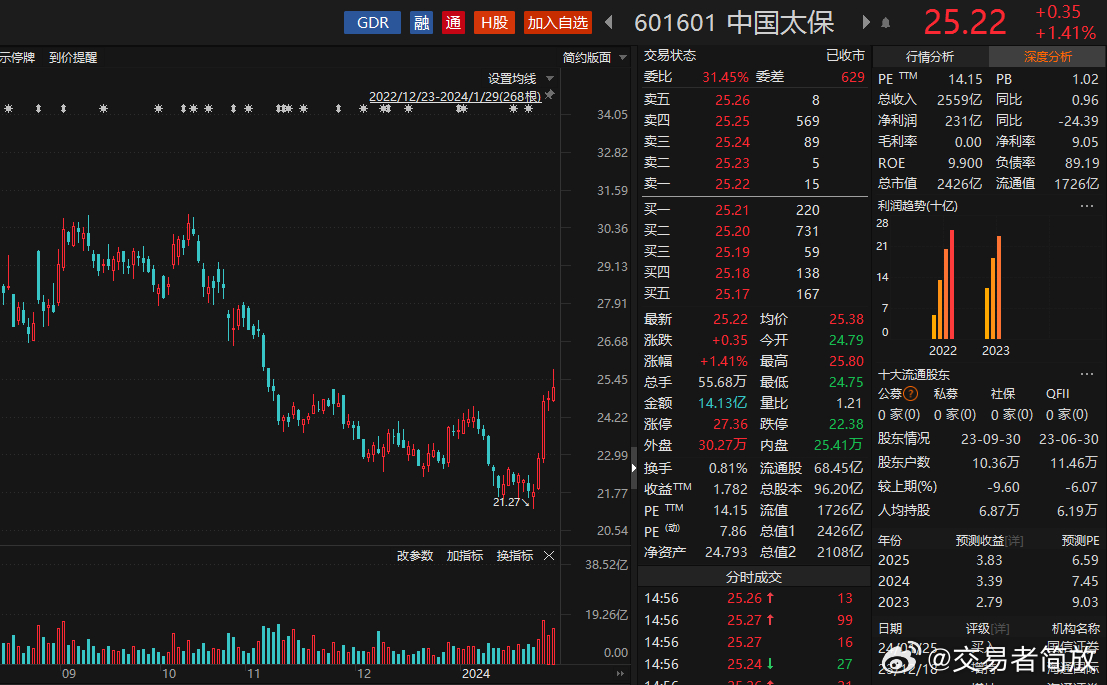Click the chart scroll-forward double arrow
The image size is (1107, 685).
[x=621, y=674]
